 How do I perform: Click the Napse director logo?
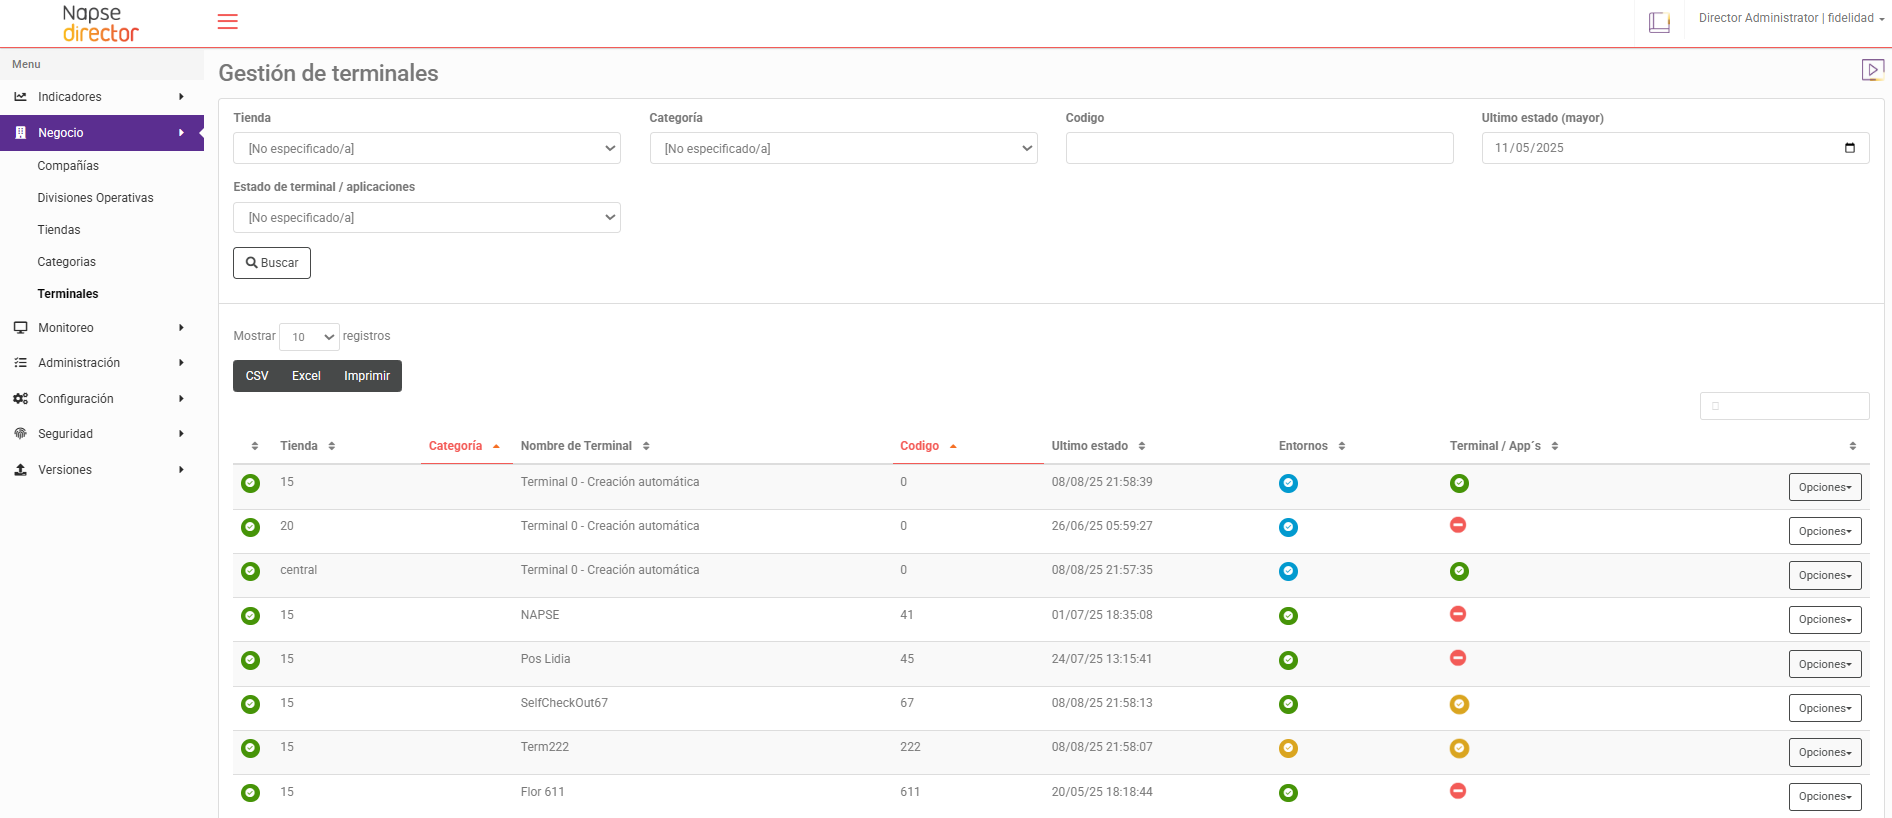tap(100, 23)
